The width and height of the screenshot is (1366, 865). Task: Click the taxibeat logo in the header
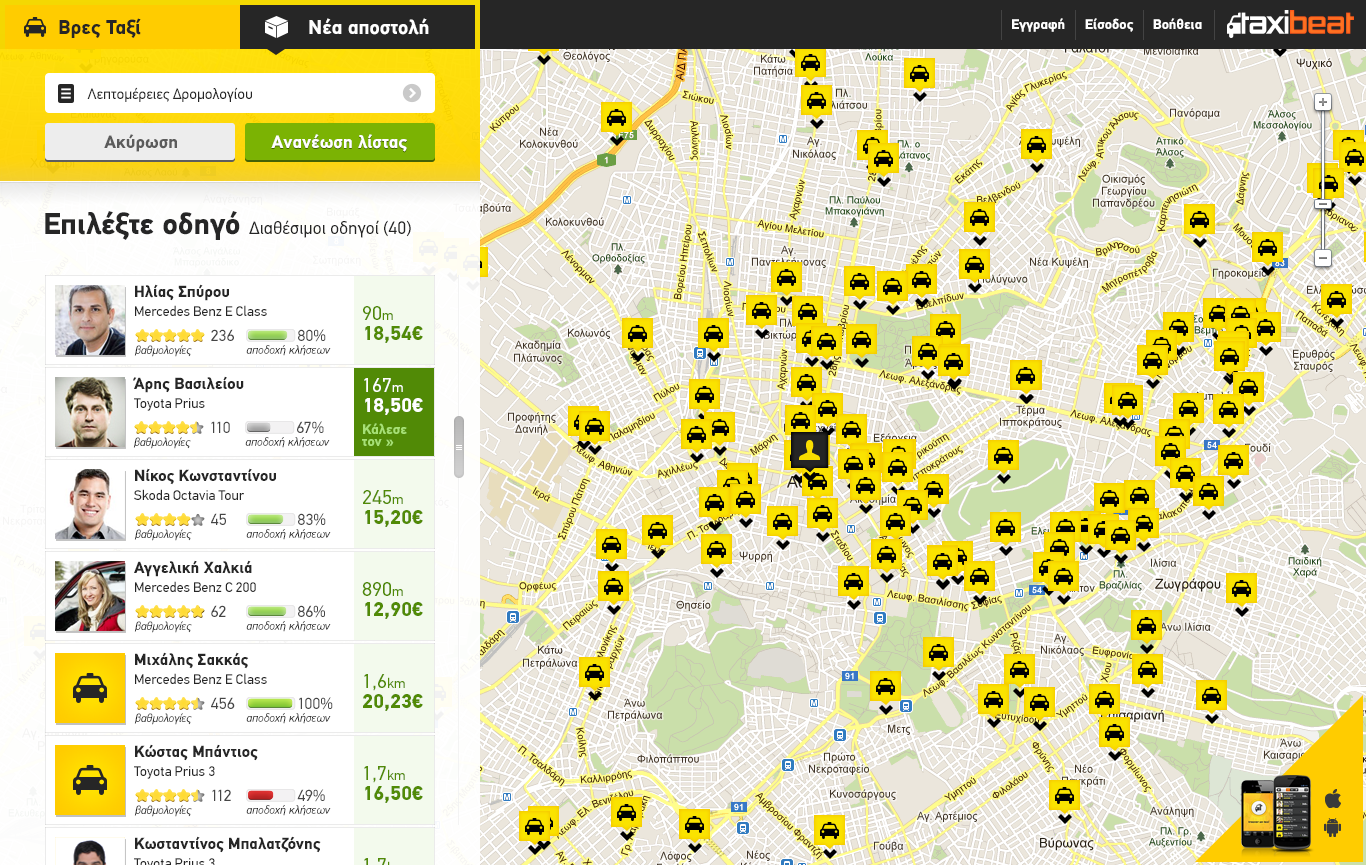[x=1289, y=23]
